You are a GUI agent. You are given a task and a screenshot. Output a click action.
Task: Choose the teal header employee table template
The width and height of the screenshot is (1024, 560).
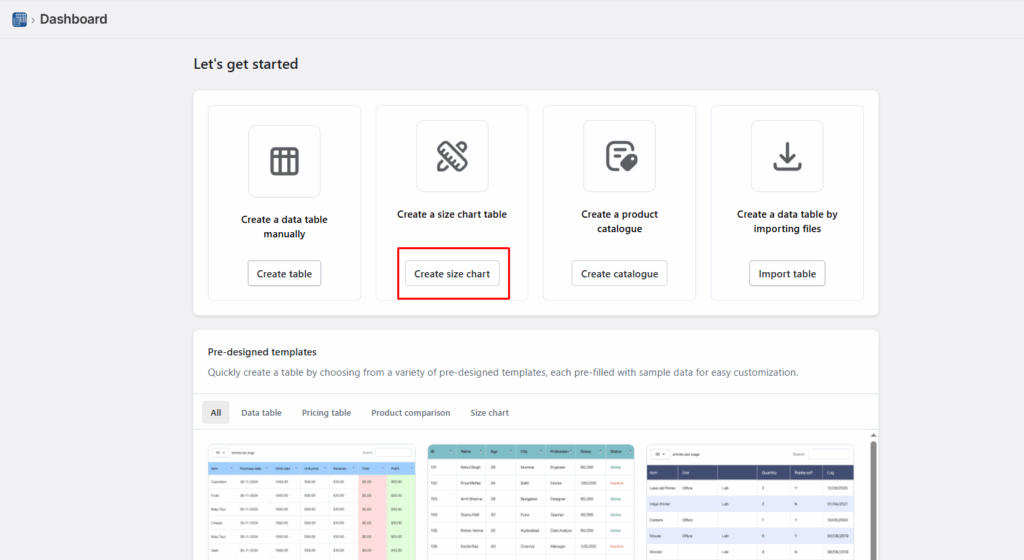click(x=530, y=510)
